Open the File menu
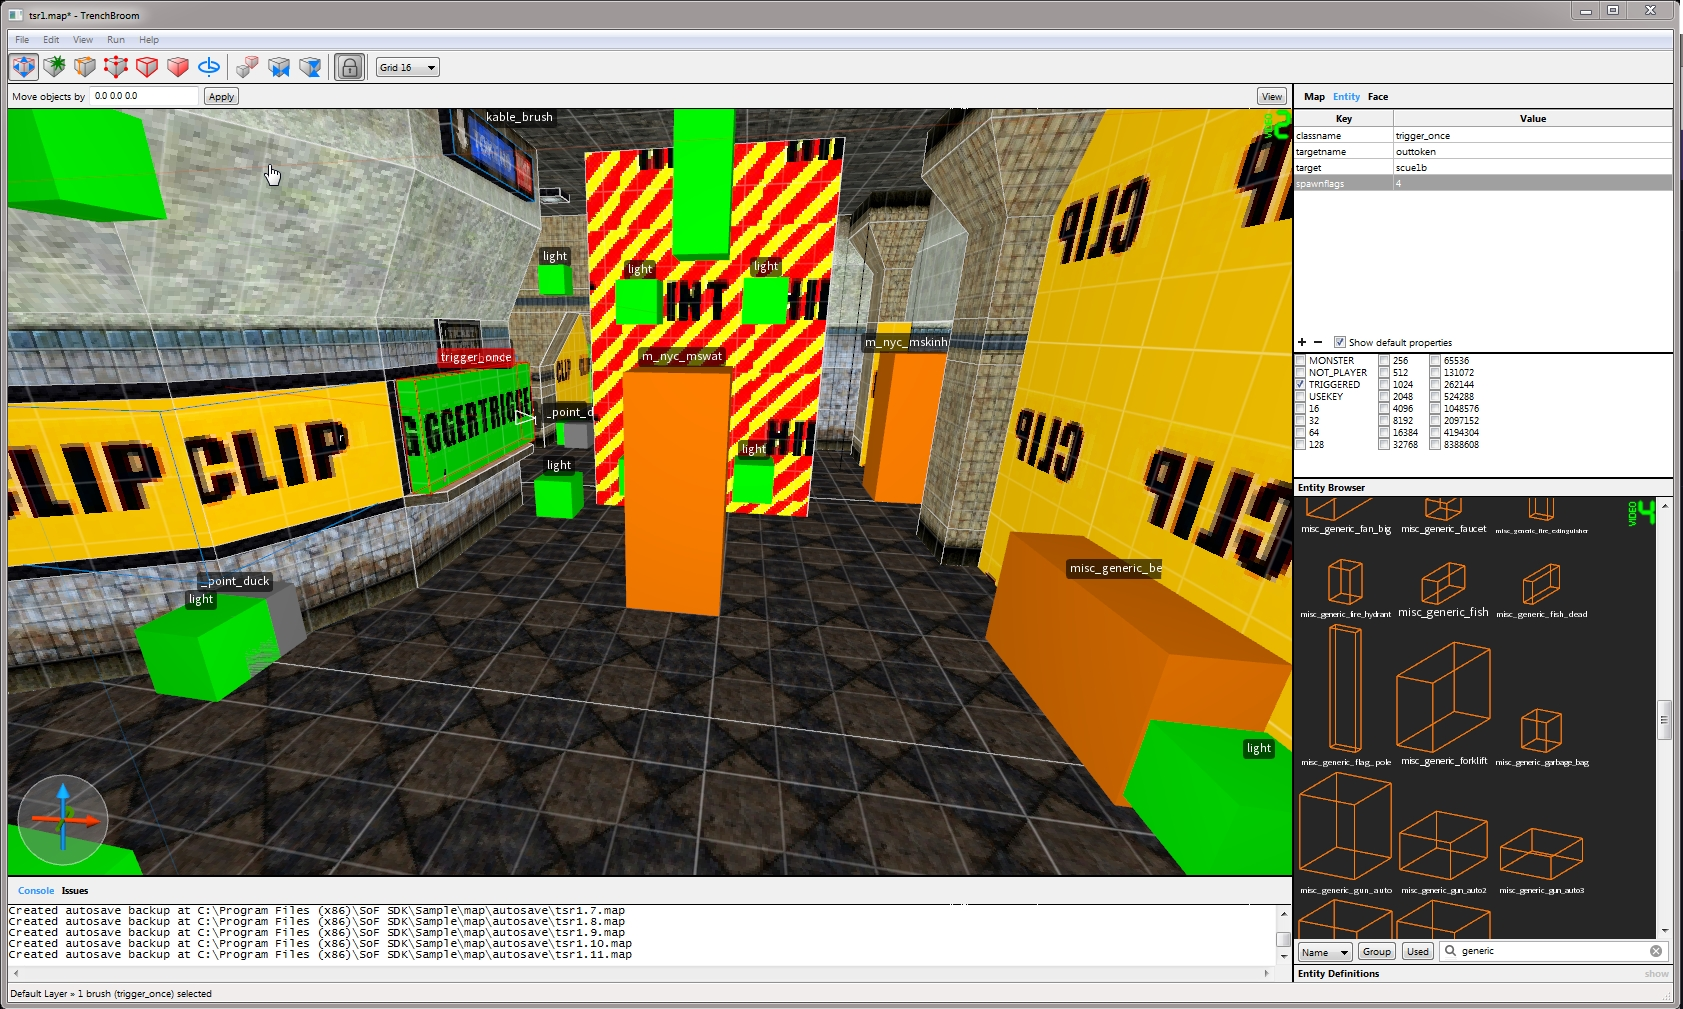The width and height of the screenshot is (1683, 1009). pos(22,40)
